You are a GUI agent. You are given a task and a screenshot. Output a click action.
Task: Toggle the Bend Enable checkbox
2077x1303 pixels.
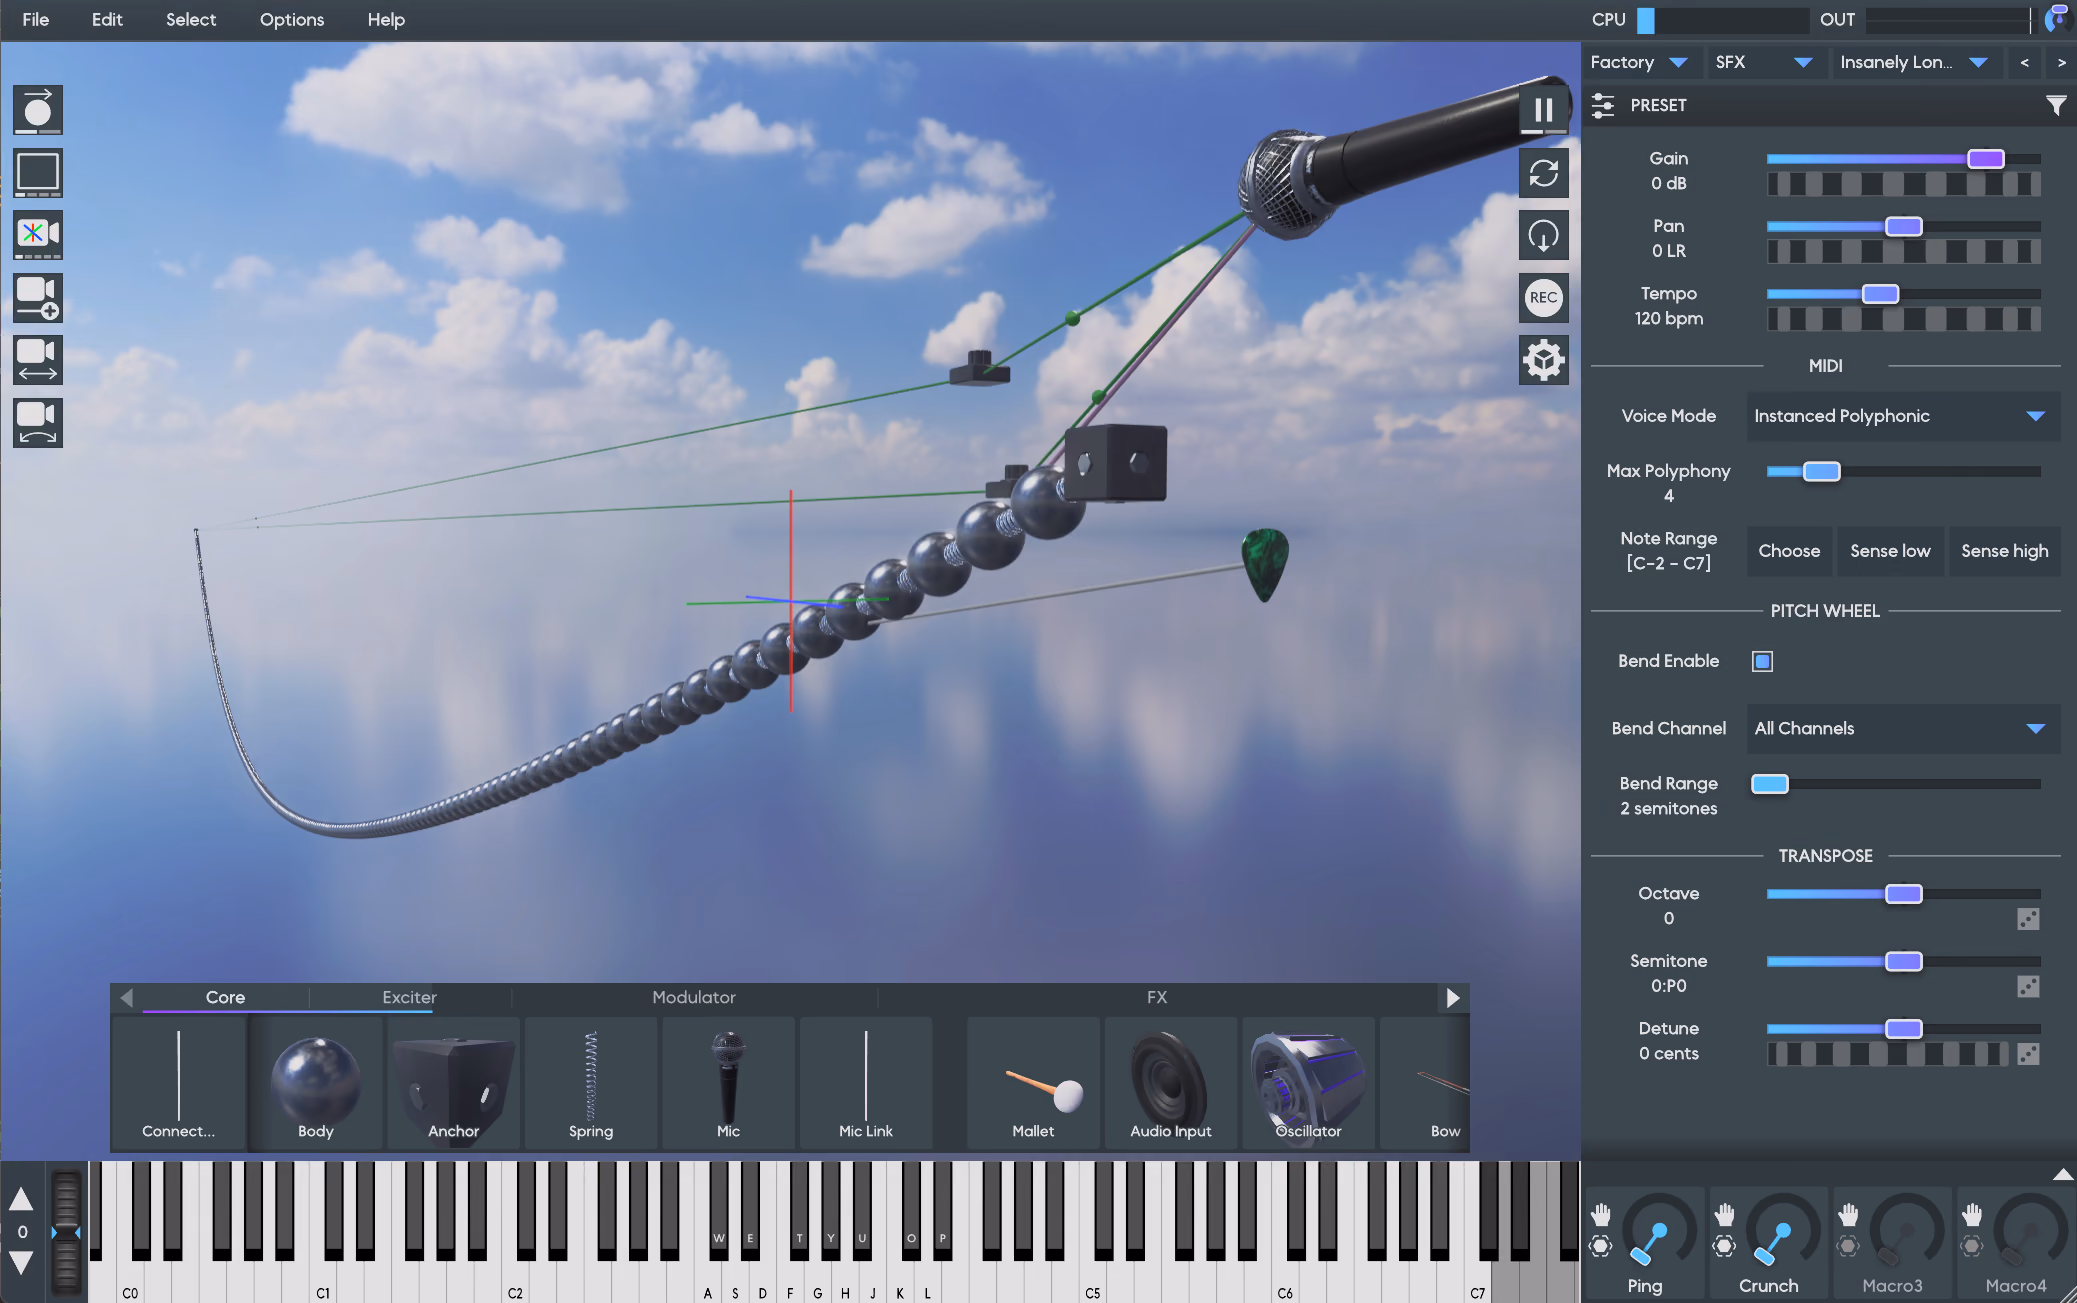point(1763,661)
